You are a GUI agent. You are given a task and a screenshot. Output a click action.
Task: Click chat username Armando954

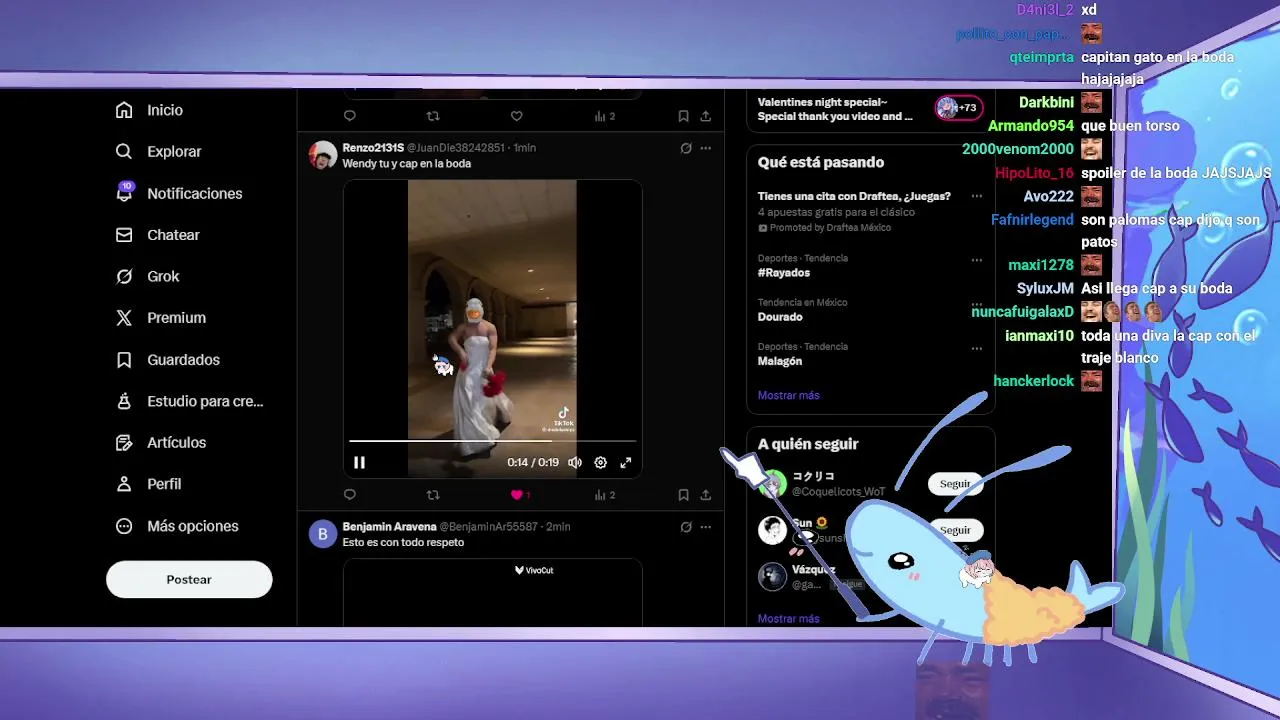click(x=1030, y=126)
